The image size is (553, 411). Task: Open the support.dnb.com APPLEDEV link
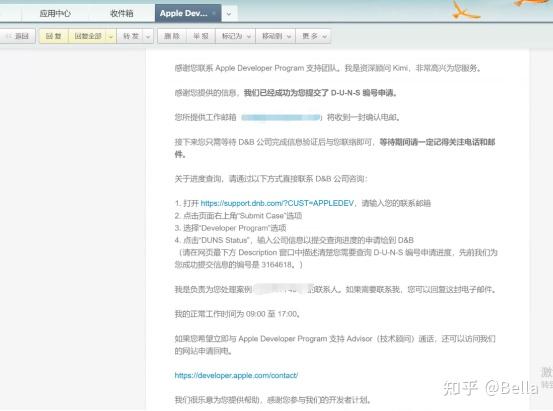coord(277,203)
